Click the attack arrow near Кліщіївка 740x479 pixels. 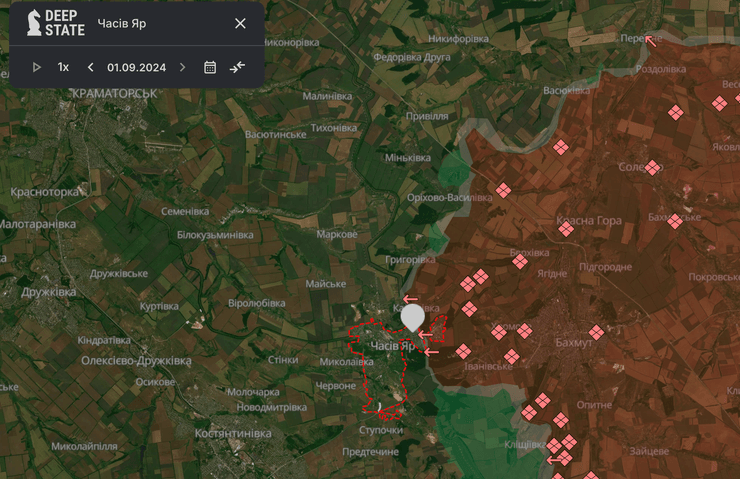click(x=553, y=460)
